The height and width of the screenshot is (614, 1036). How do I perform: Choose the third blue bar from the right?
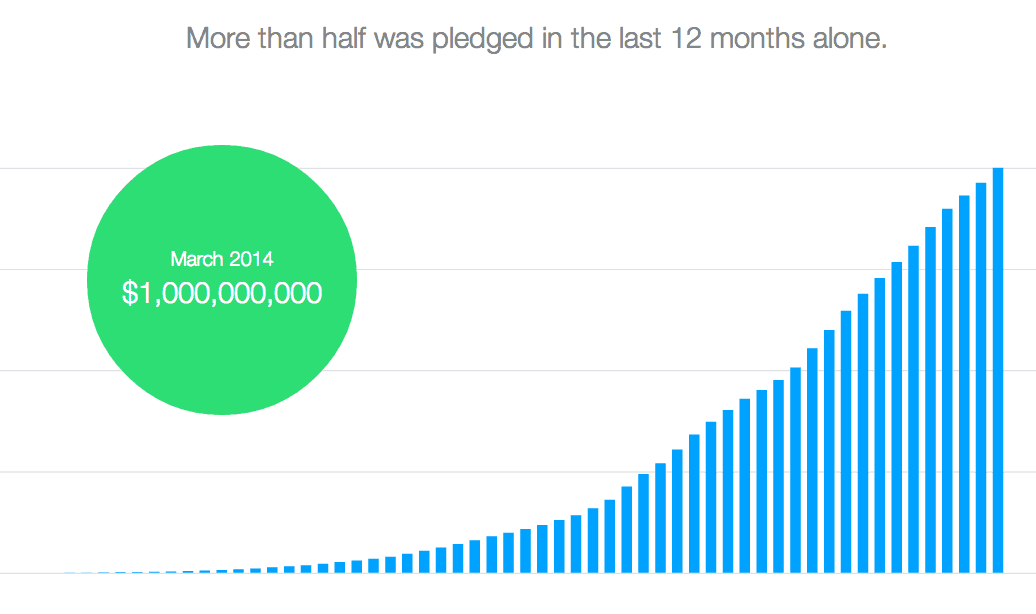click(964, 384)
